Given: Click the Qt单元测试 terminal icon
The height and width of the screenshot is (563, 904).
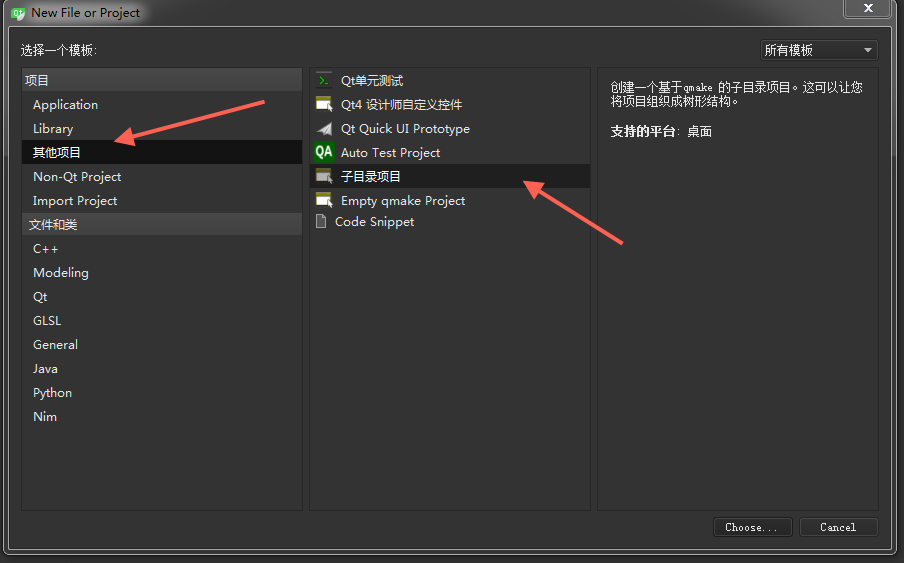Looking at the screenshot, I should tap(324, 81).
